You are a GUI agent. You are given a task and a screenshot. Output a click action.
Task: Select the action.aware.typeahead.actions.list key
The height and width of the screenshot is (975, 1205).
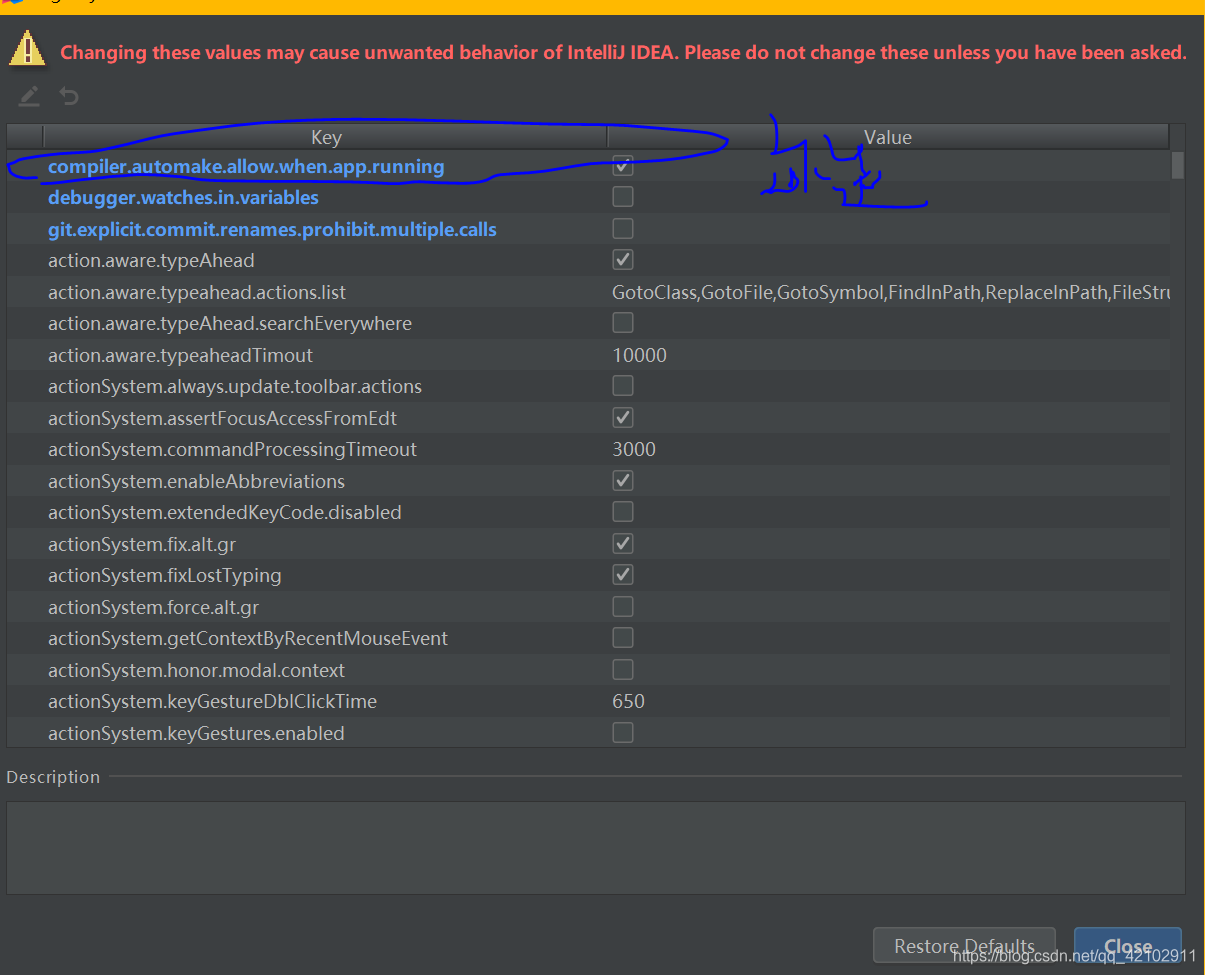pos(197,292)
